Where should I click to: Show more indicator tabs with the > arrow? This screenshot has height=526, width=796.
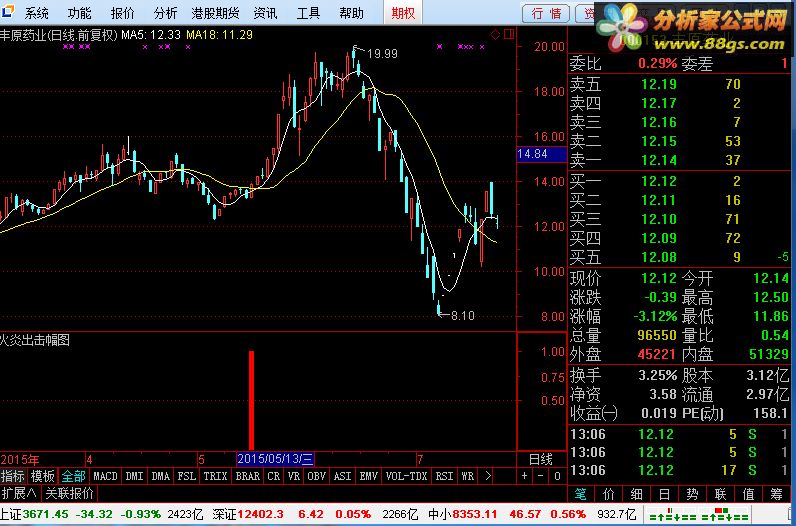pyautogui.click(x=487, y=476)
